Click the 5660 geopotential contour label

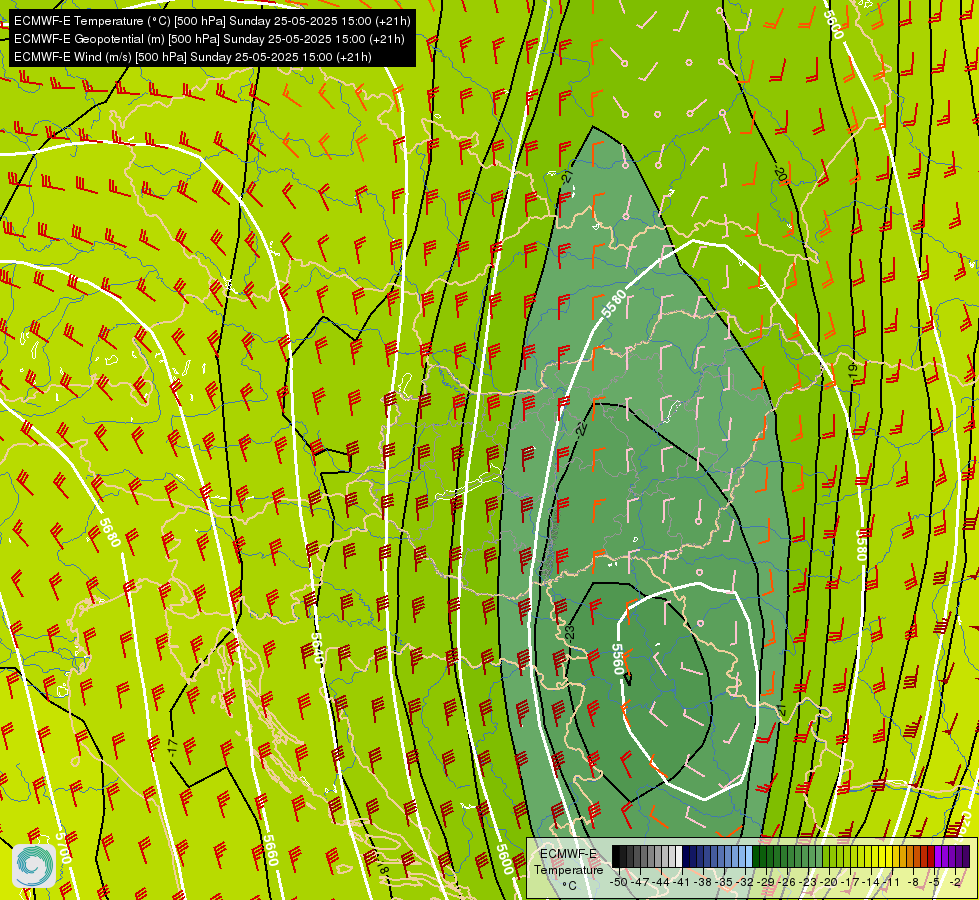tap(270, 850)
